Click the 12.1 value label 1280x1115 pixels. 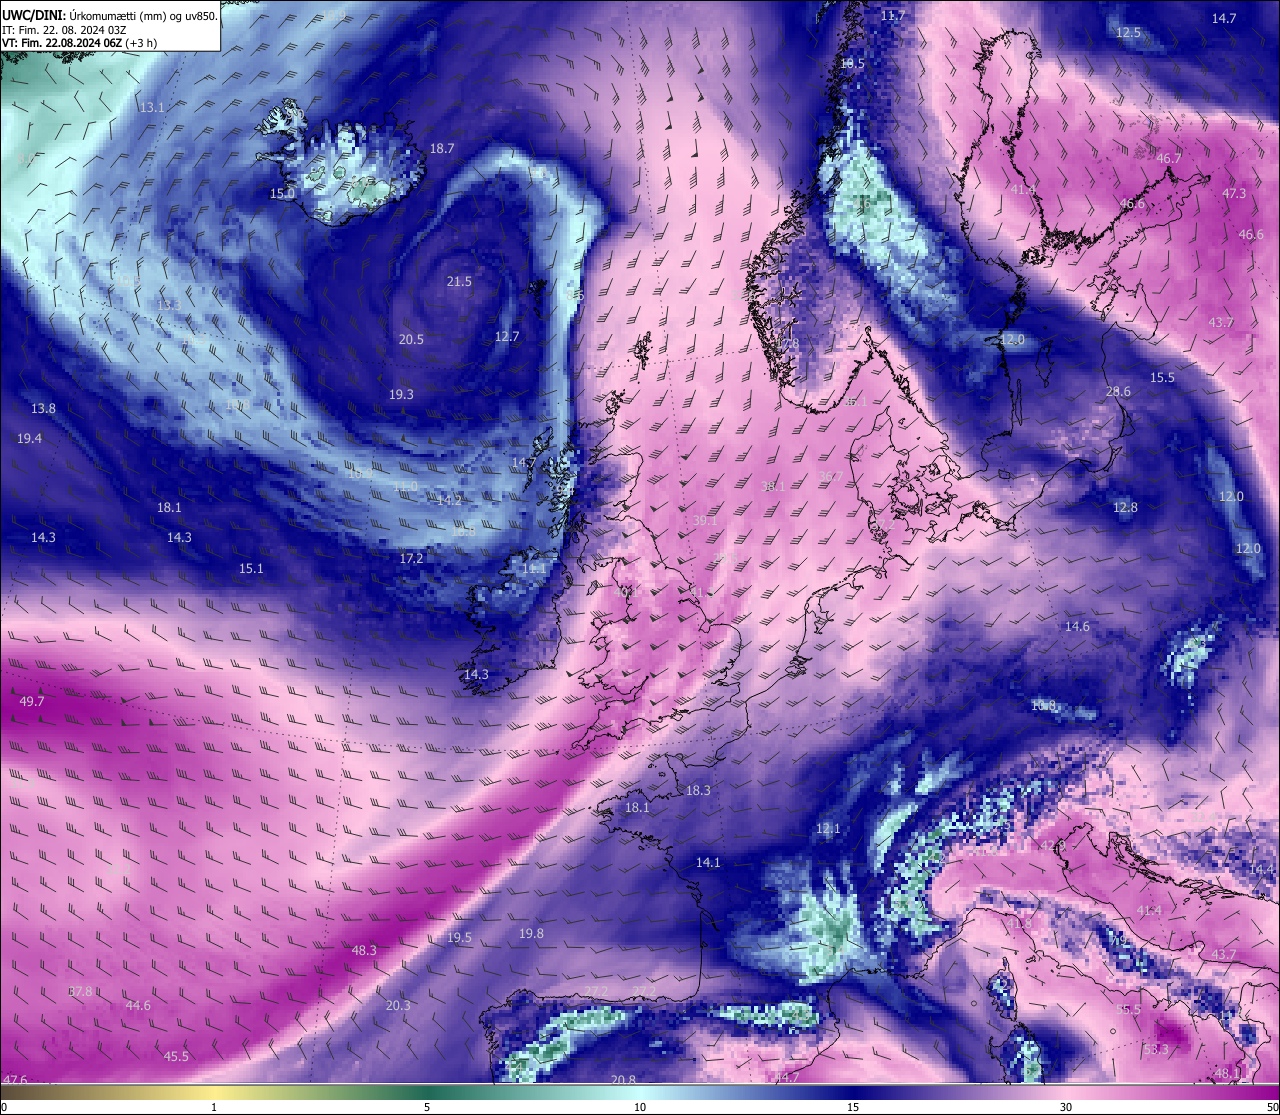(x=828, y=830)
